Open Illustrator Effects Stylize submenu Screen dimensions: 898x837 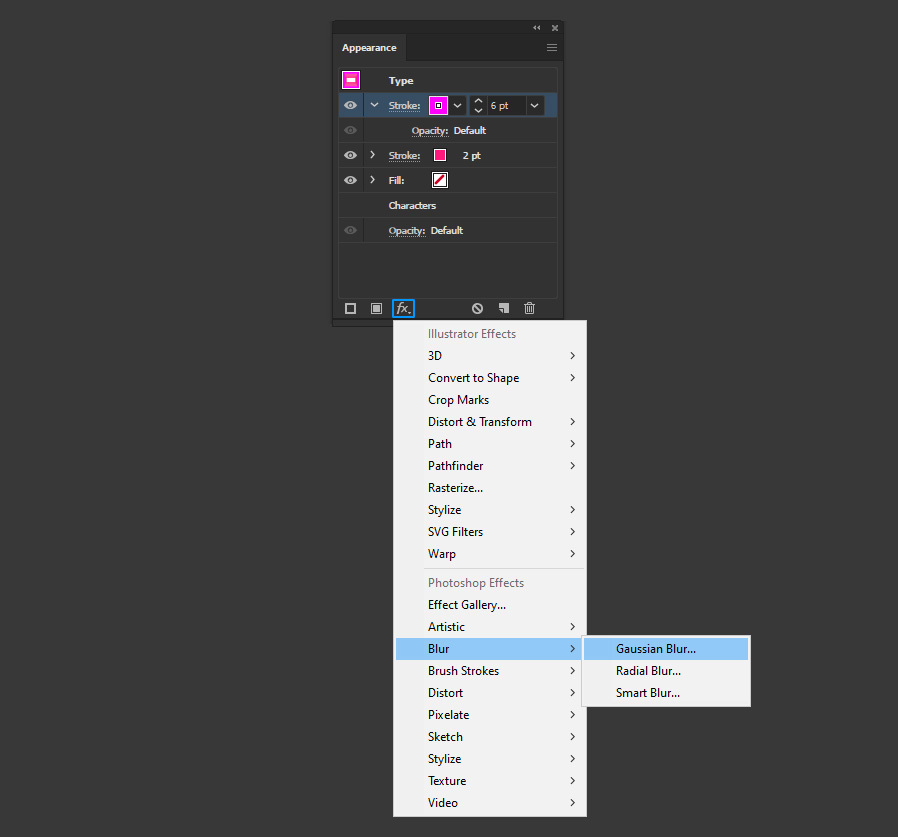[x=490, y=510]
